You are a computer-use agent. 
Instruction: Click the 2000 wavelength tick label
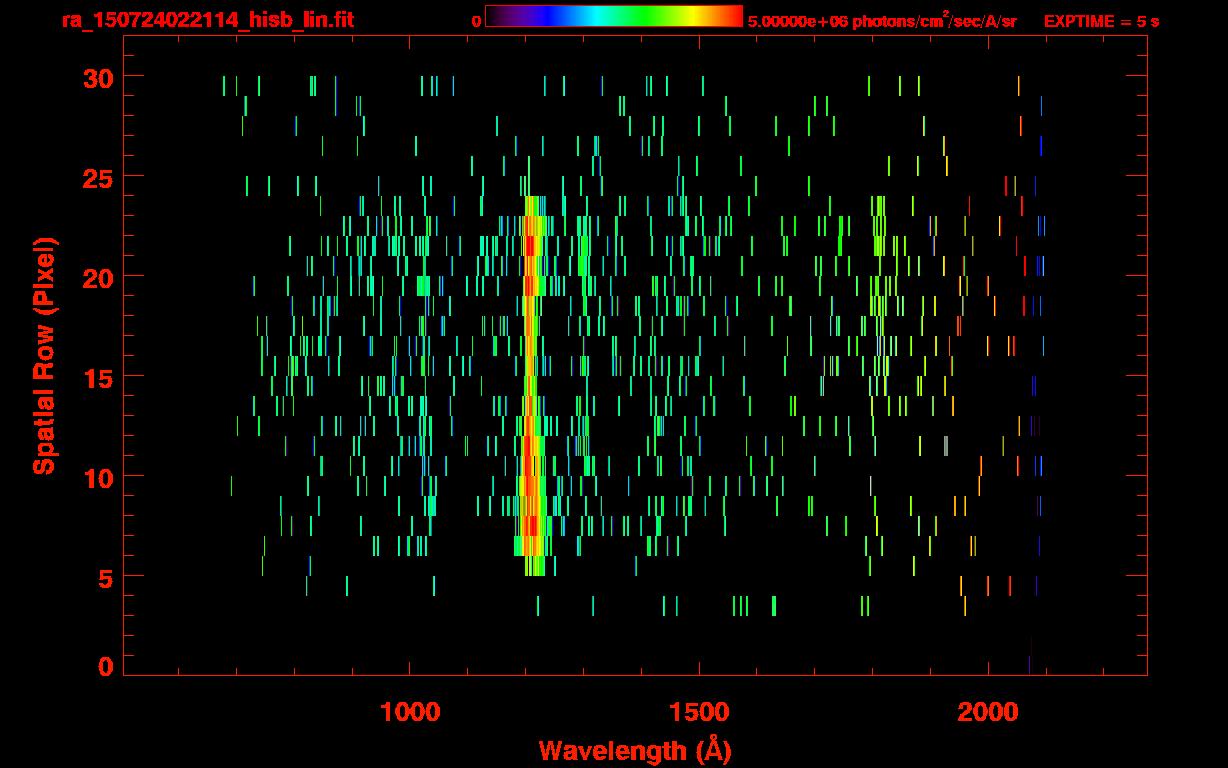988,711
